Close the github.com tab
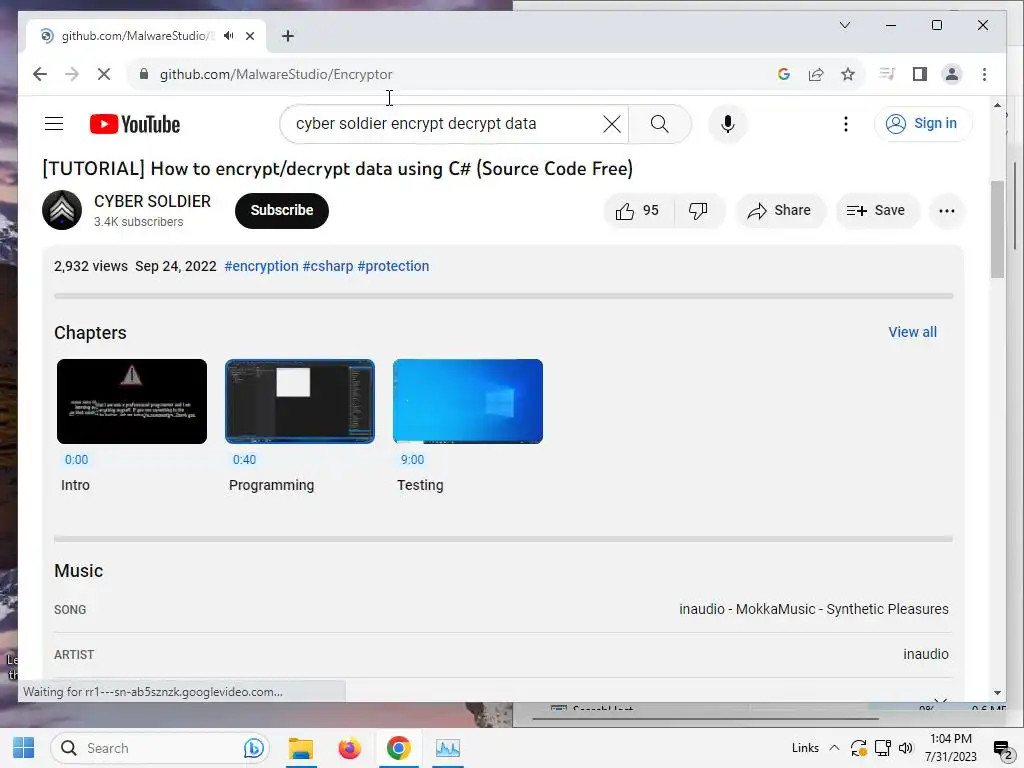Viewport: 1024px width, 768px height. point(249,36)
